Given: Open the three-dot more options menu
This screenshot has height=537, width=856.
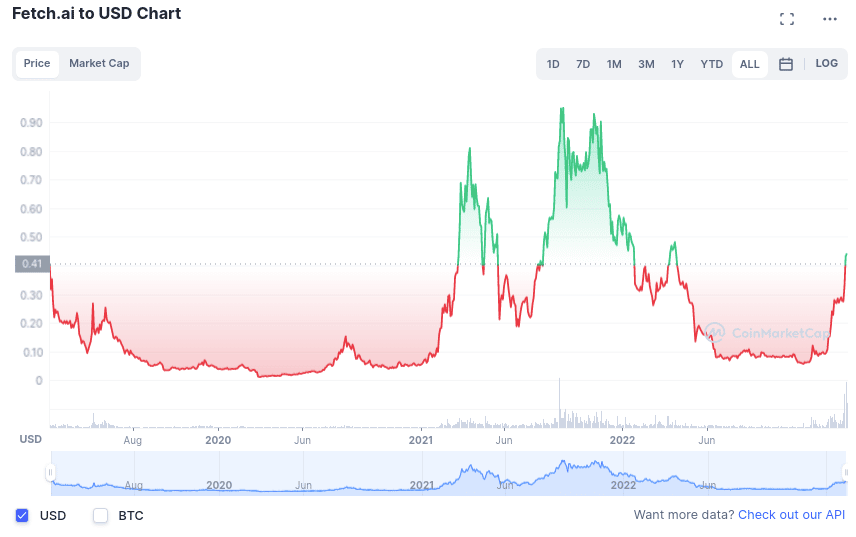Looking at the screenshot, I should point(830,19).
